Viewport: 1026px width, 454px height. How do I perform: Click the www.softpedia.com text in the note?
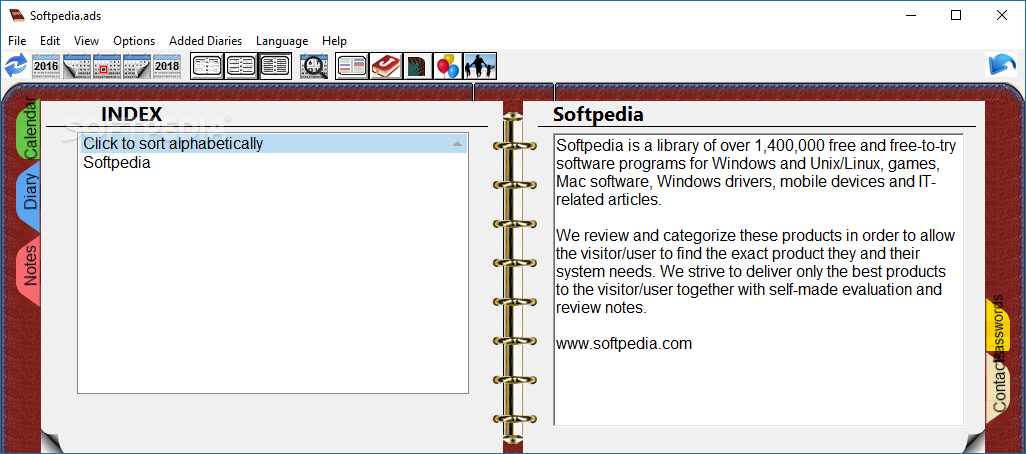(624, 343)
